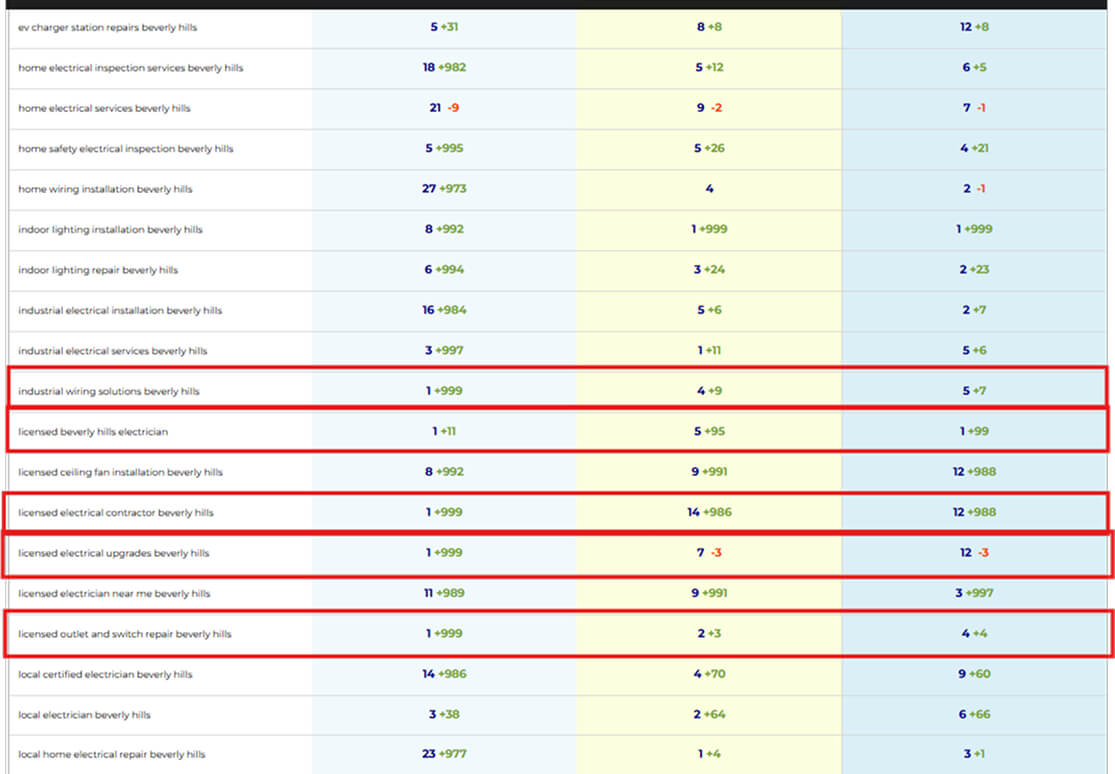Click the '21 -9' ranking value

(444, 108)
